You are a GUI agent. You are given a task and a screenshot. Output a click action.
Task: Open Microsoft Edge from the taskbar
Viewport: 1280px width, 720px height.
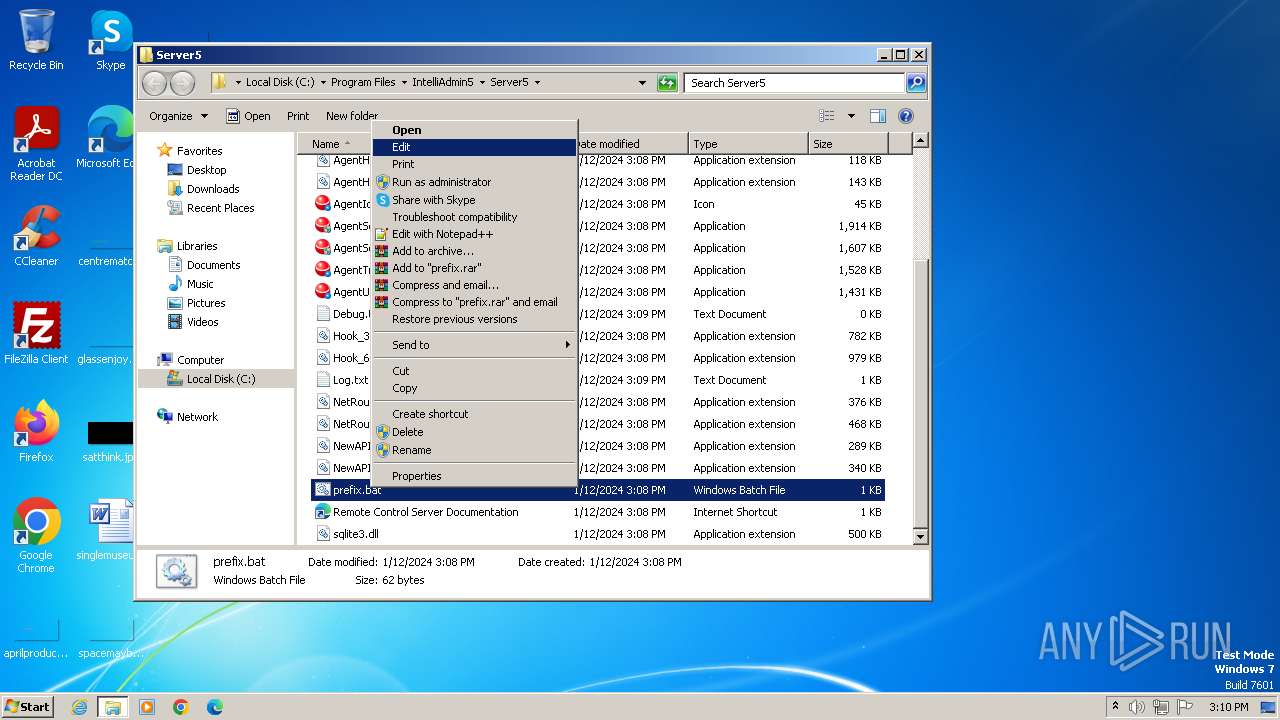(x=215, y=707)
